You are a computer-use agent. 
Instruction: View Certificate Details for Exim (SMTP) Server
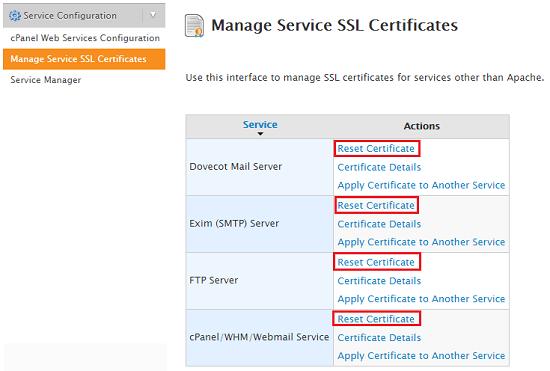coord(379,224)
